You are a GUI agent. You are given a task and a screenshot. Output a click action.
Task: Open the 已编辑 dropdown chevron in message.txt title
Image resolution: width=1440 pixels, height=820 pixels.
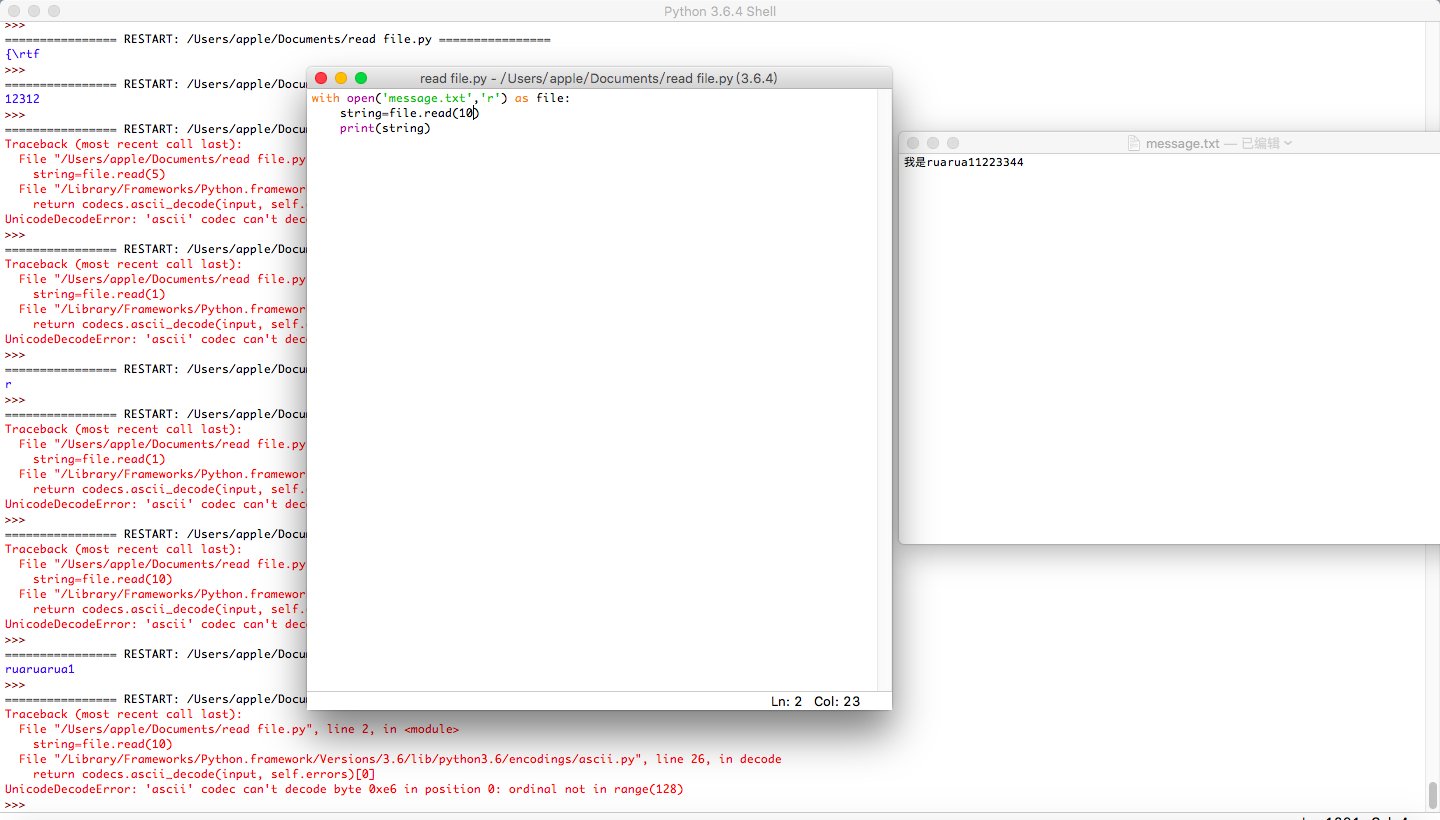pyautogui.click(x=1288, y=143)
